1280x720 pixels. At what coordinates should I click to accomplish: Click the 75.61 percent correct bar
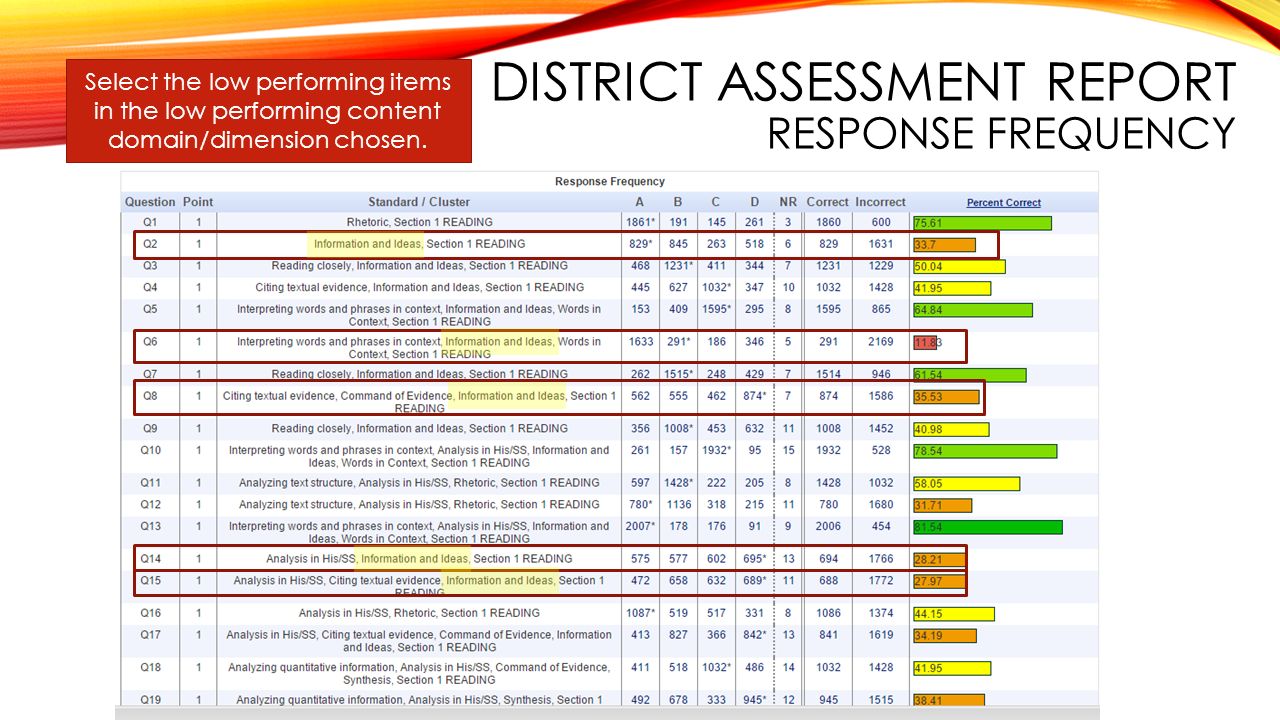(982, 223)
